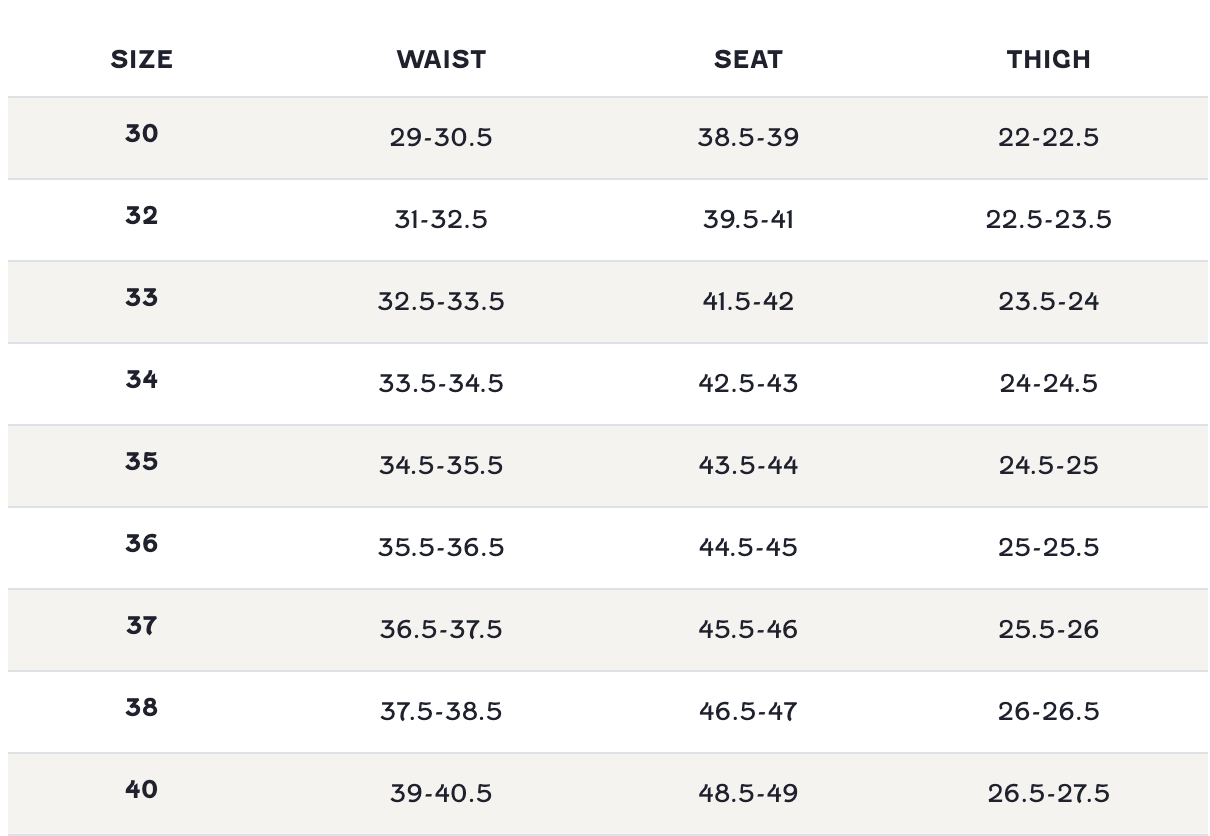Select size 37 row label
1210x836 pixels.
tap(141, 625)
